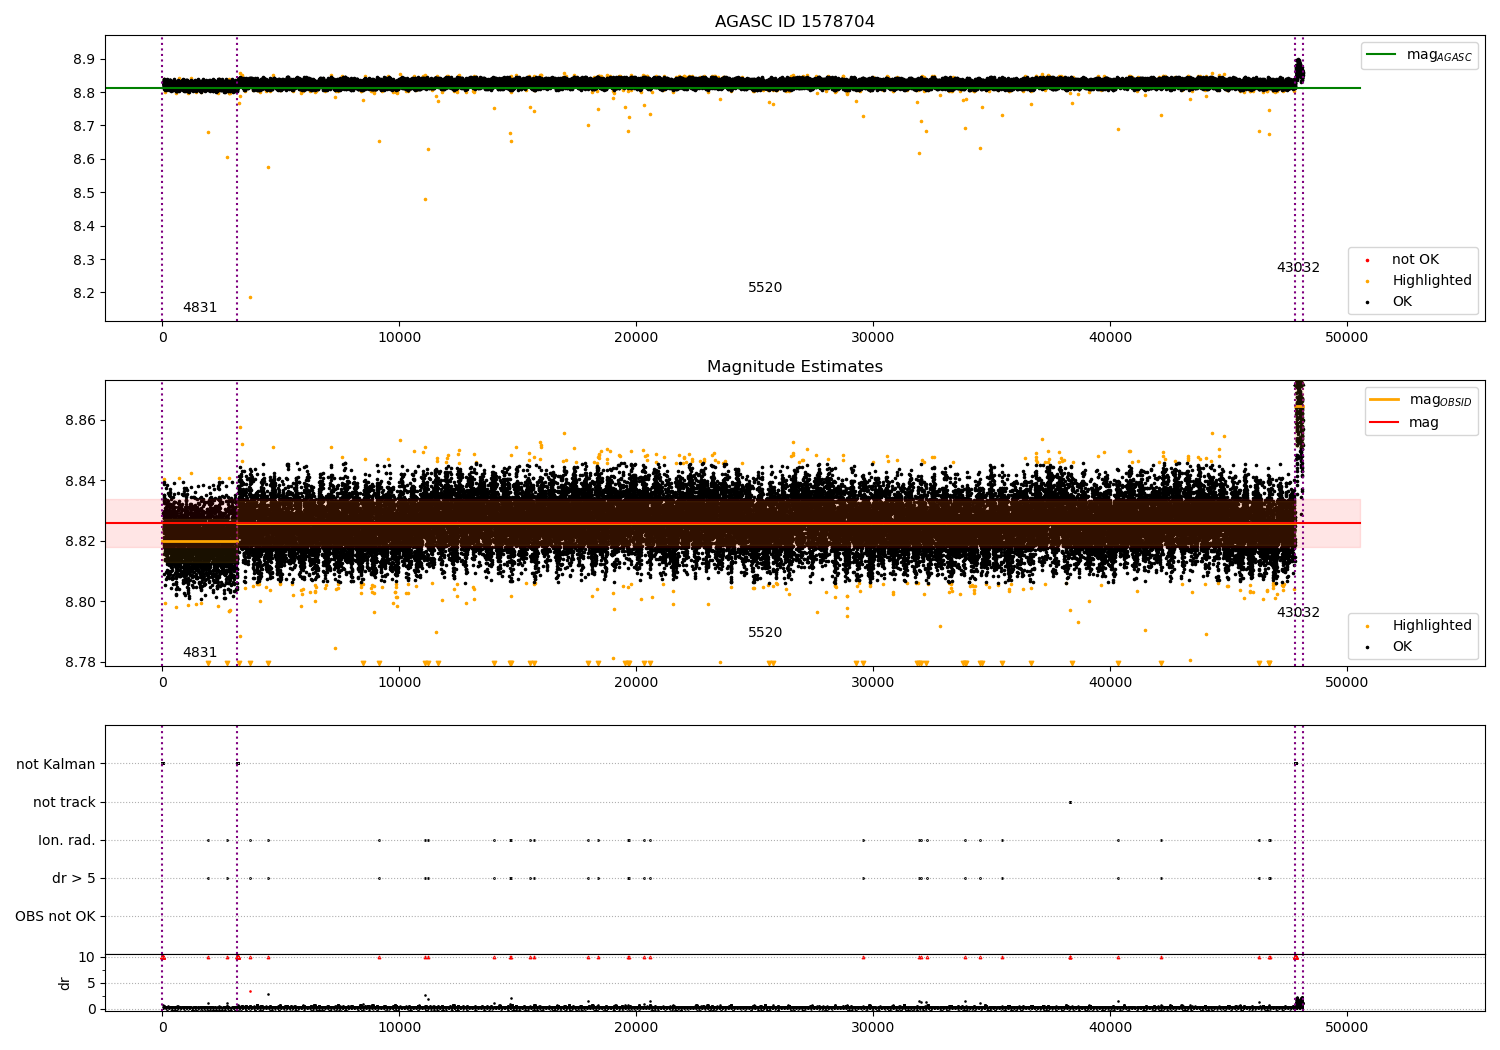Click the 8.2 y-axis tick label
1500x1050 pixels.
point(84,294)
